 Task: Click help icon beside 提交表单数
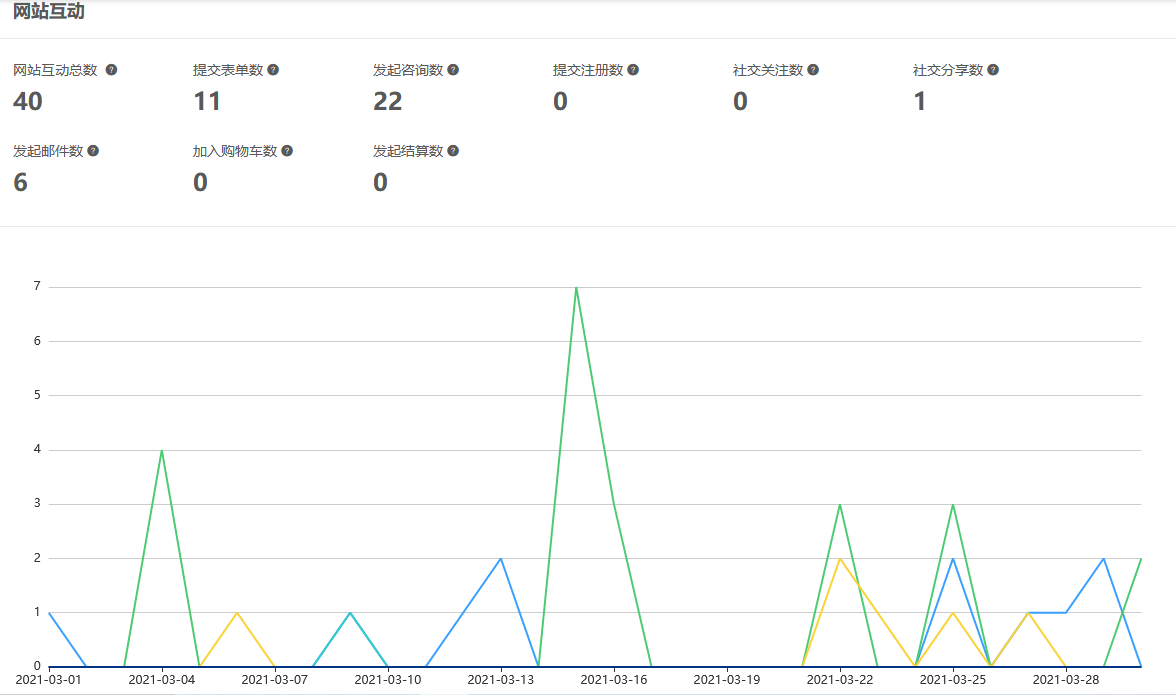click(x=273, y=70)
